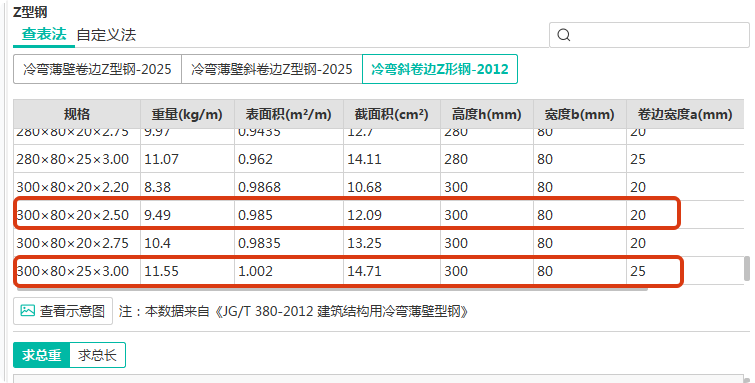Click the horizontal table scrollbar
755x383 pixels.
pos(332,289)
